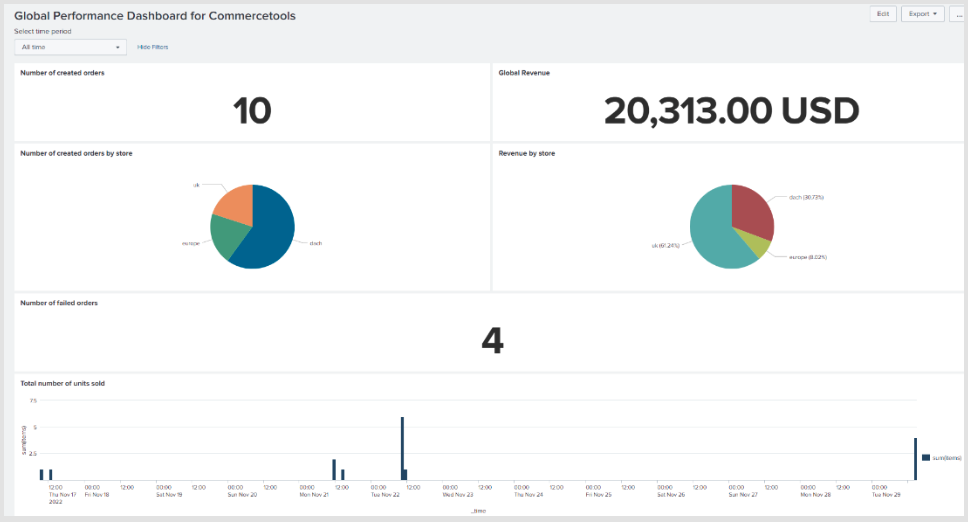
Task: Click the first bar near Thu Nov 17
Action: pyautogui.click(x=41, y=474)
